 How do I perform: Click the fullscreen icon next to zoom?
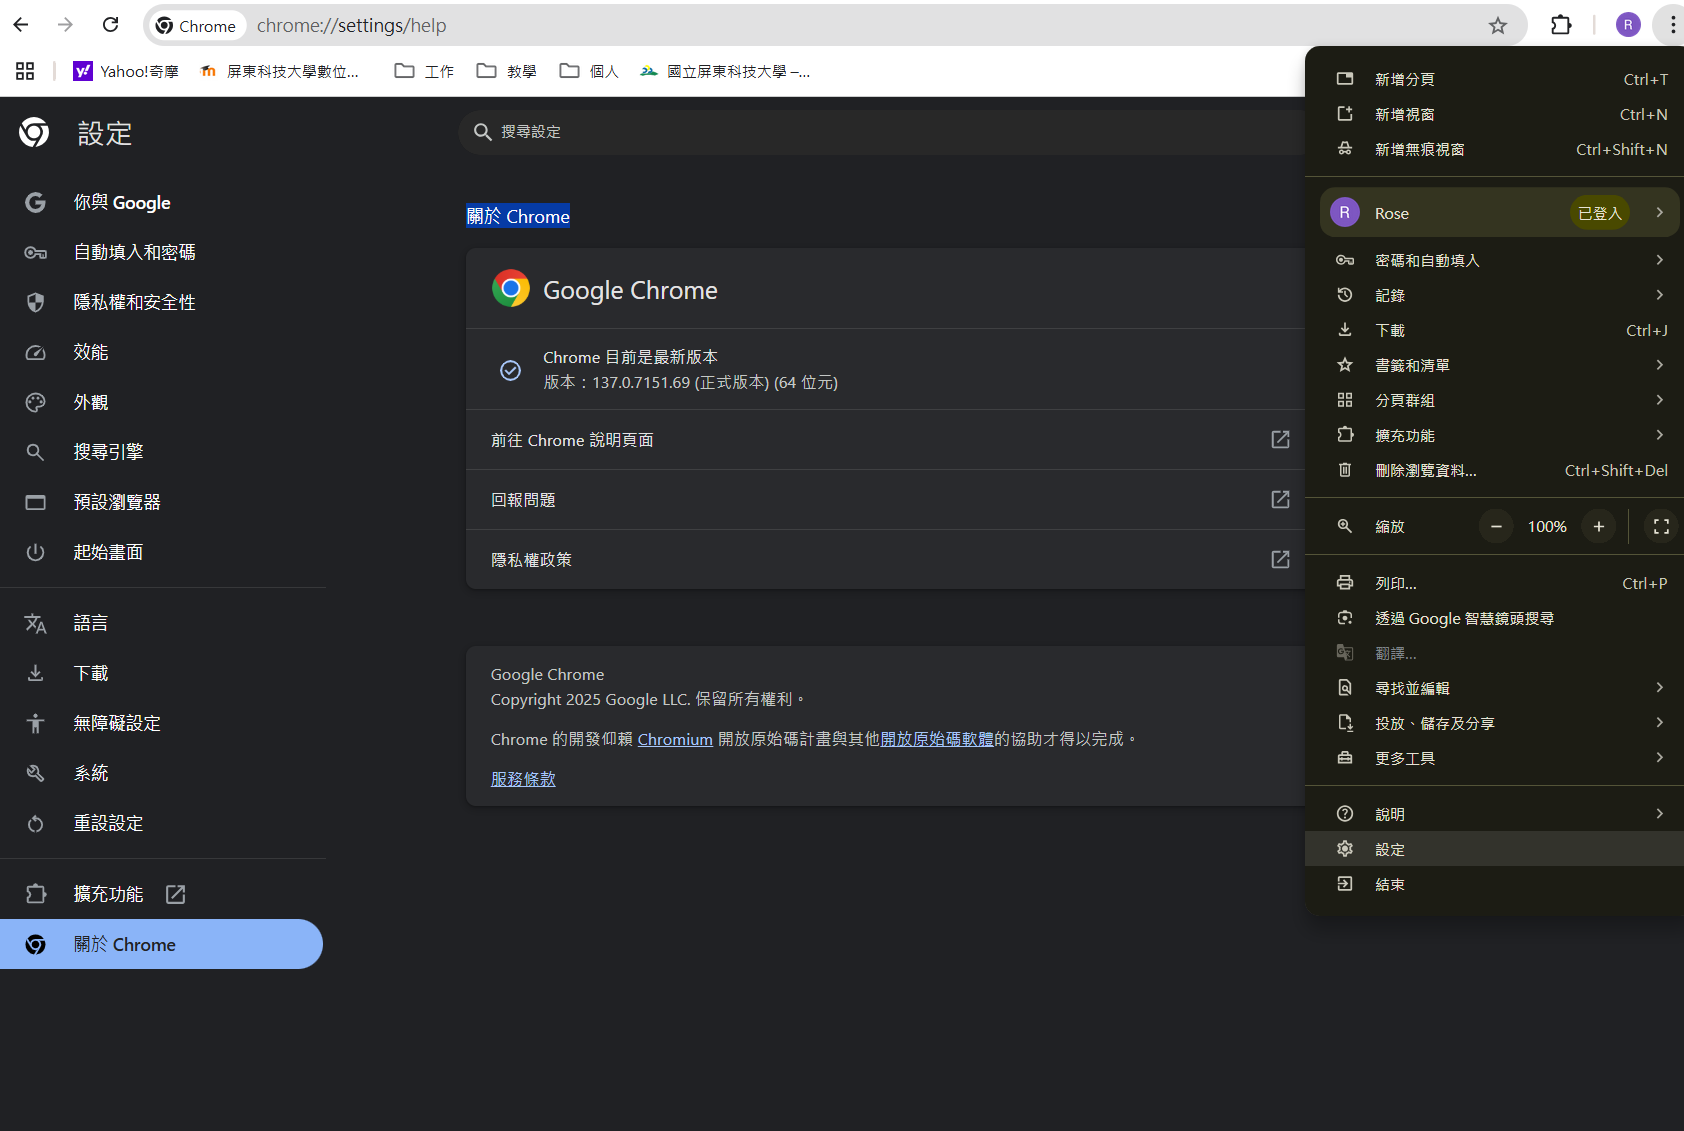coord(1661,527)
